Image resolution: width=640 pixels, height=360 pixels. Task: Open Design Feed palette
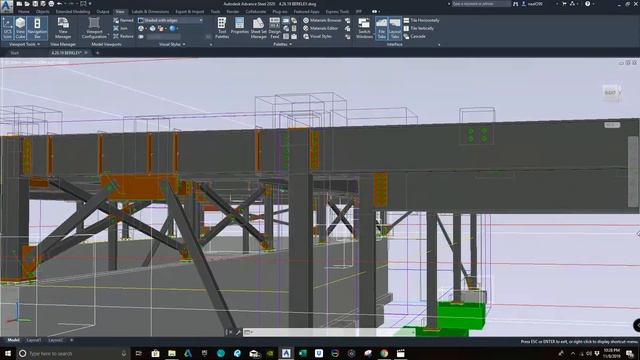tap(275, 28)
